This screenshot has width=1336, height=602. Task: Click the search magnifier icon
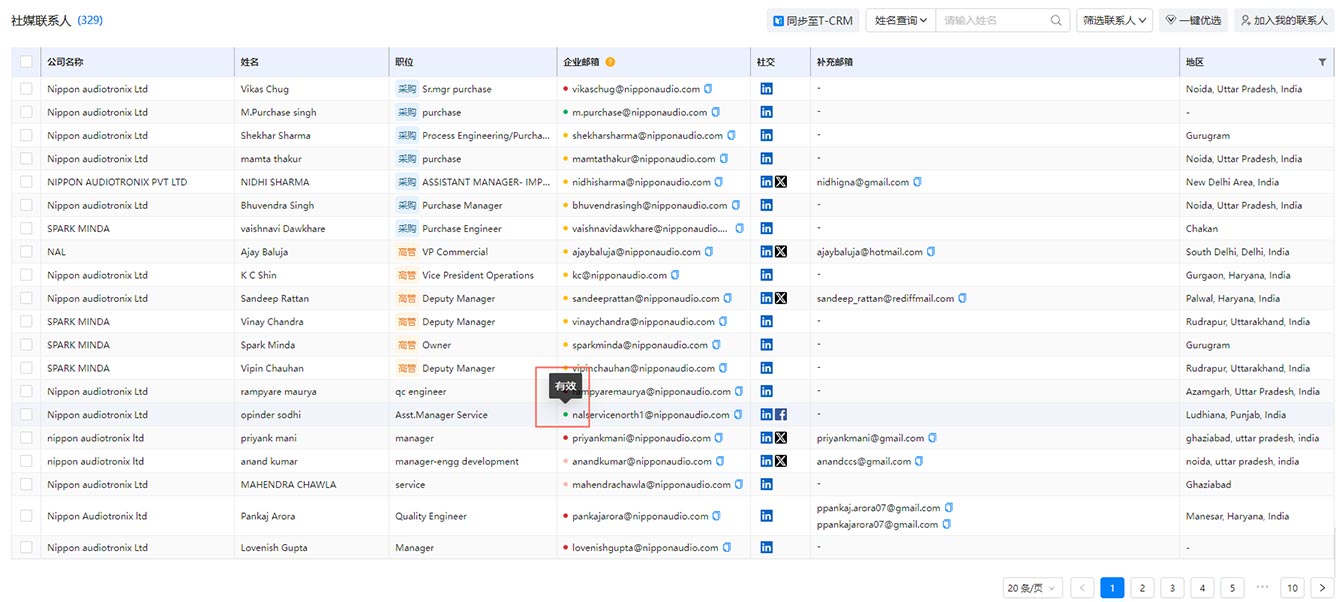1056,20
